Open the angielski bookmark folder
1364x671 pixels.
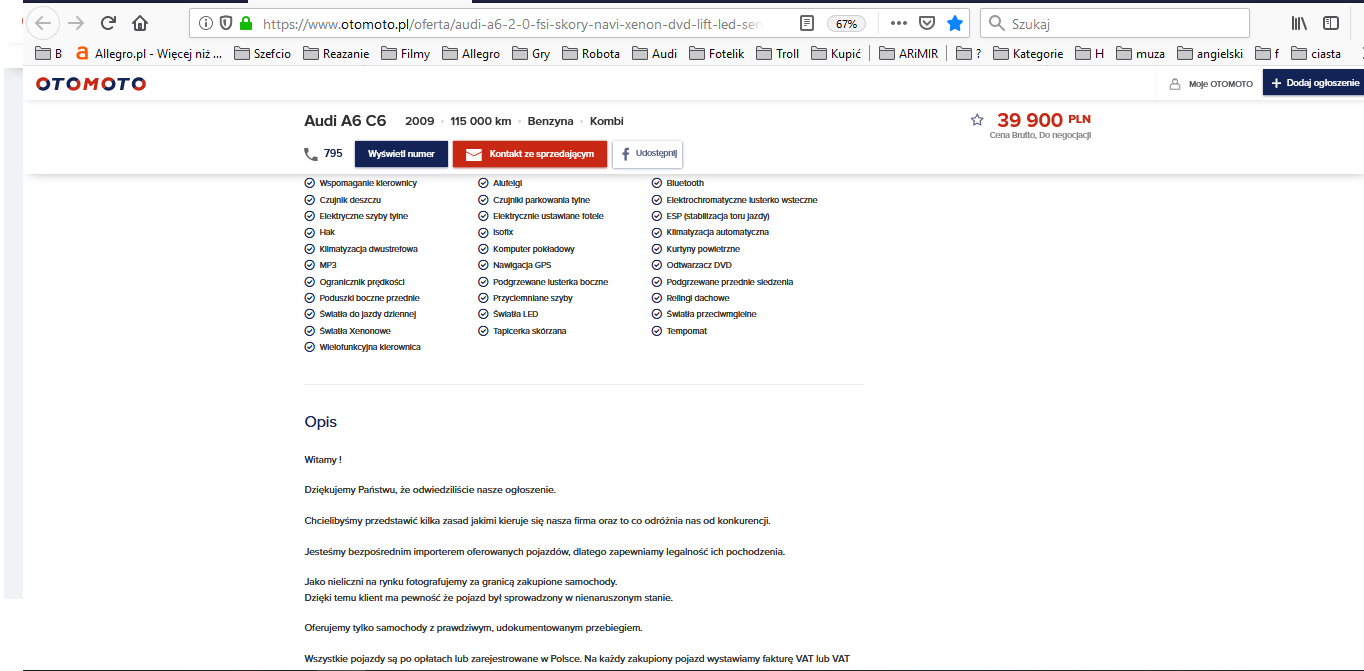1211,53
